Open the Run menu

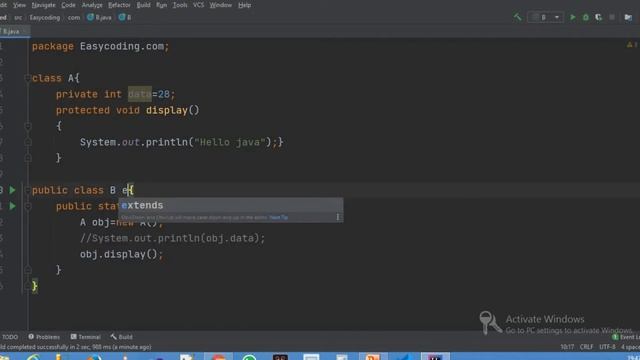click(162, 5)
